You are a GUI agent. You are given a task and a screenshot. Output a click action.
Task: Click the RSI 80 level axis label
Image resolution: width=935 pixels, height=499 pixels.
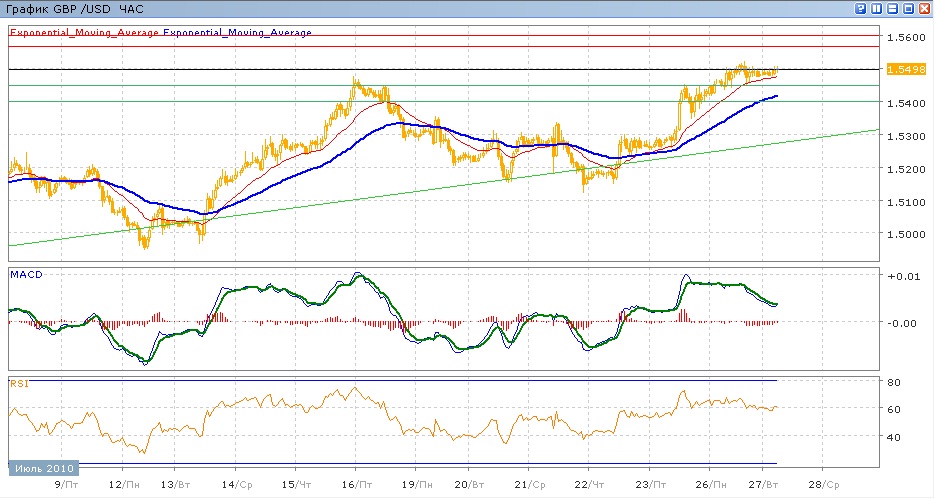[x=893, y=382]
